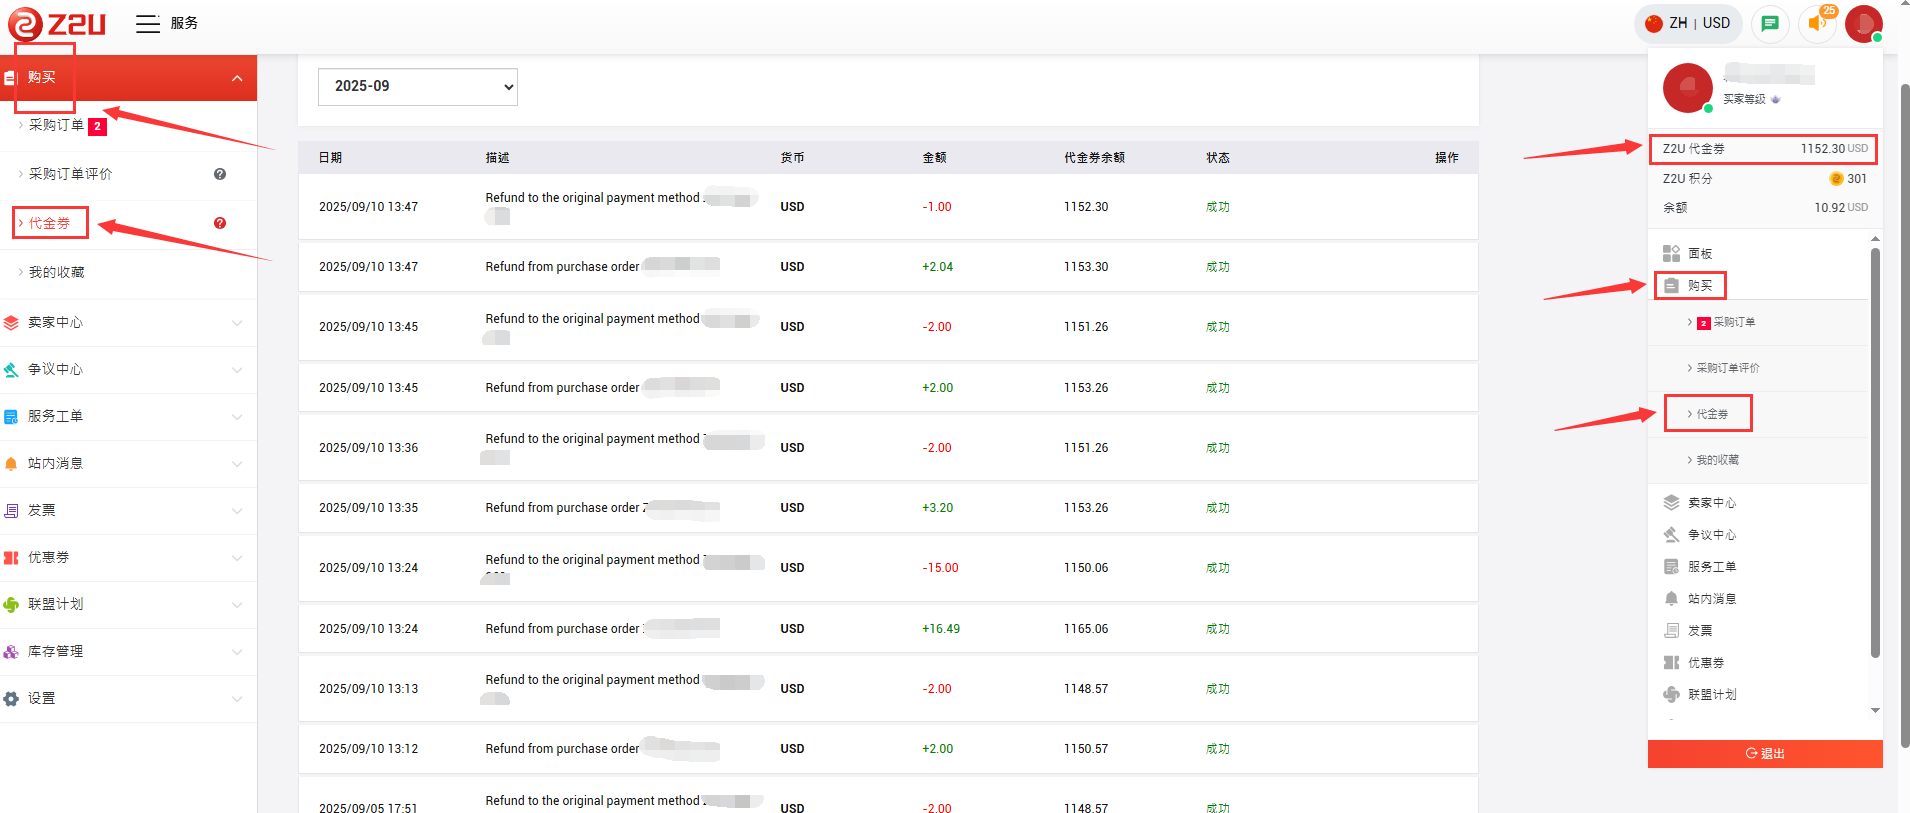Open the hamburger services menu icon
Screen dimensions: 1910x813
pyautogui.click(x=148, y=24)
